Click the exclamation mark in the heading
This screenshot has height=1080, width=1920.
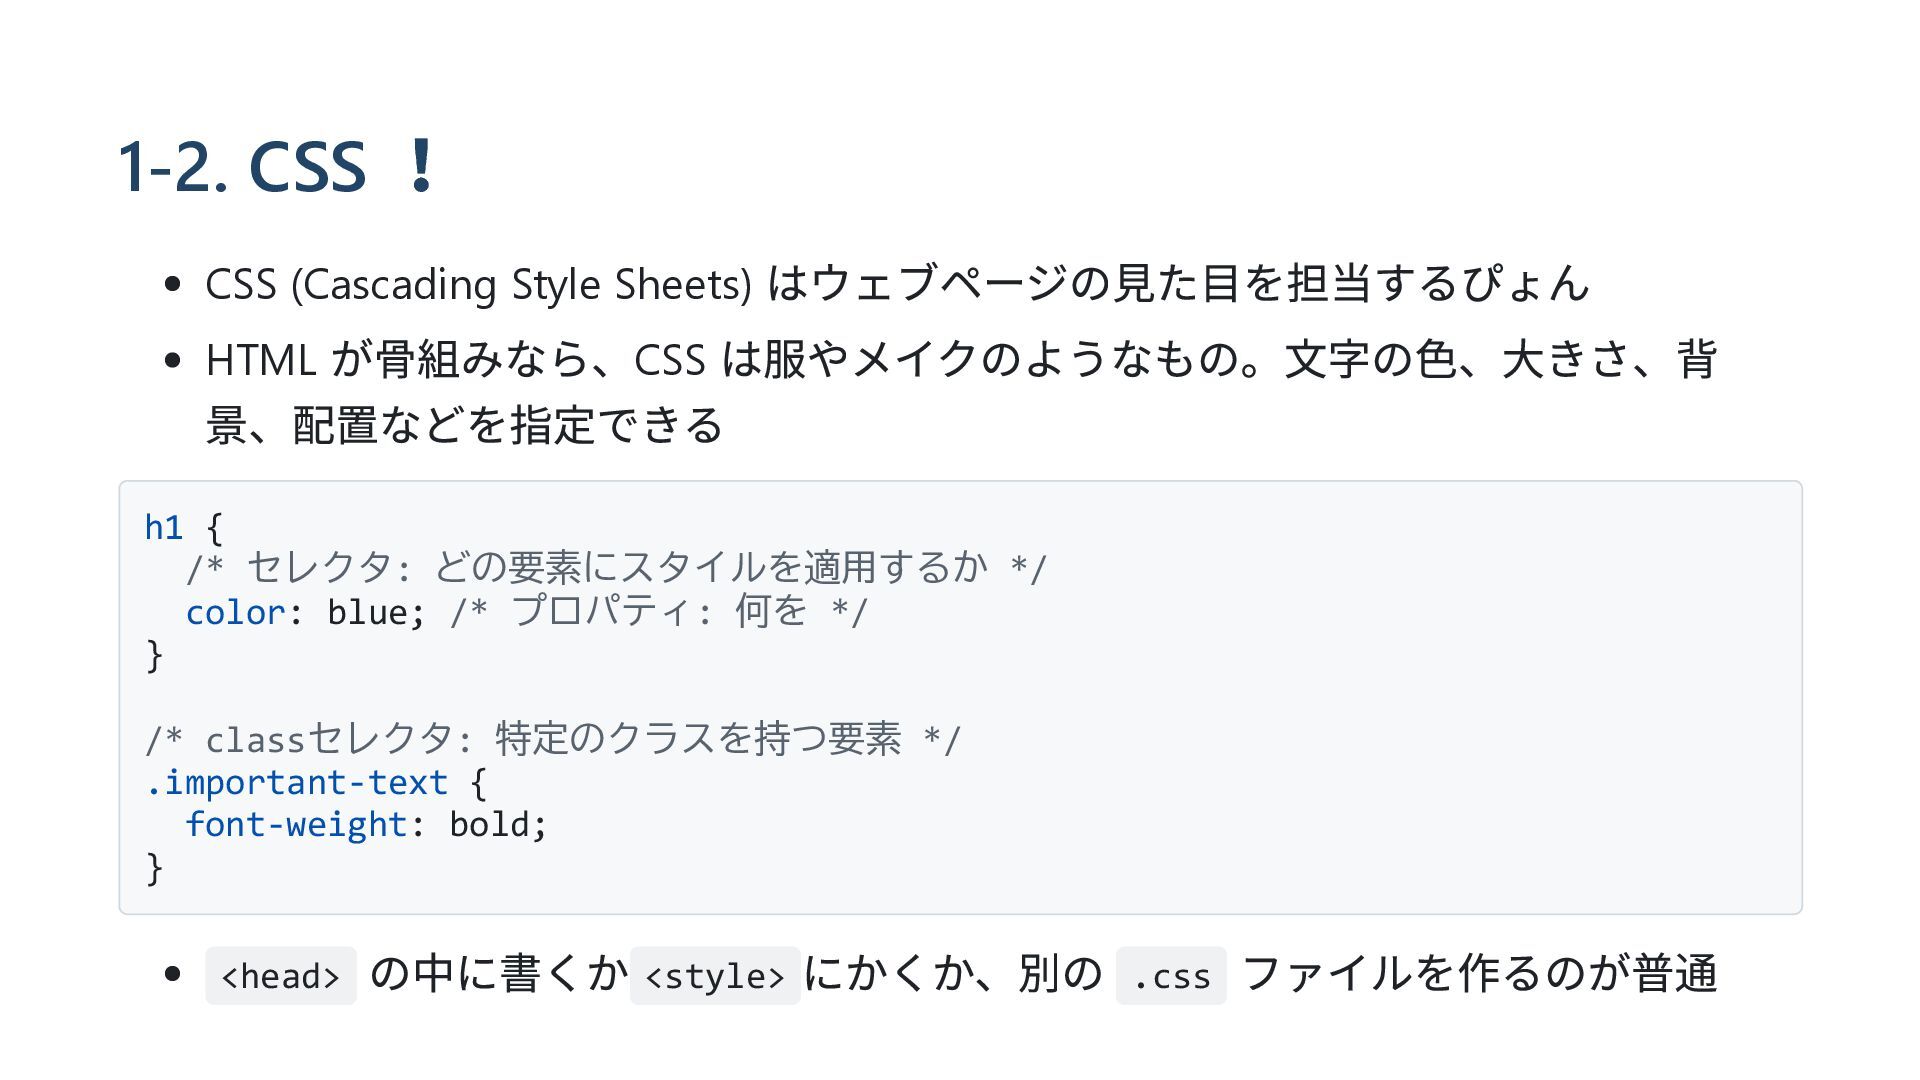click(x=421, y=166)
